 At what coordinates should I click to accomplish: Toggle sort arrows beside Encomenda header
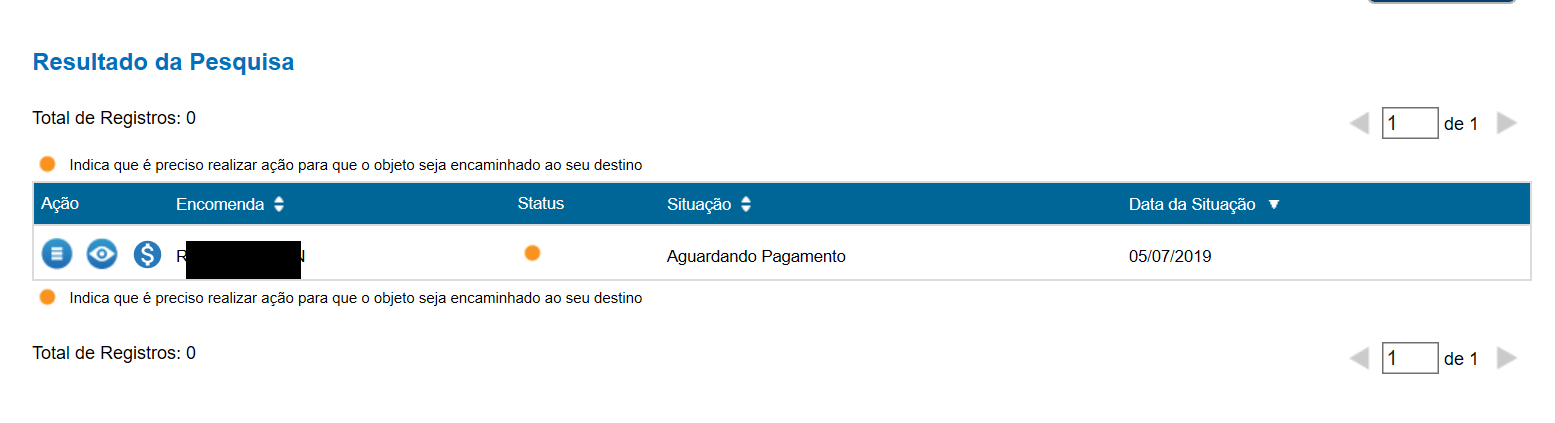[x=279, y=204]
